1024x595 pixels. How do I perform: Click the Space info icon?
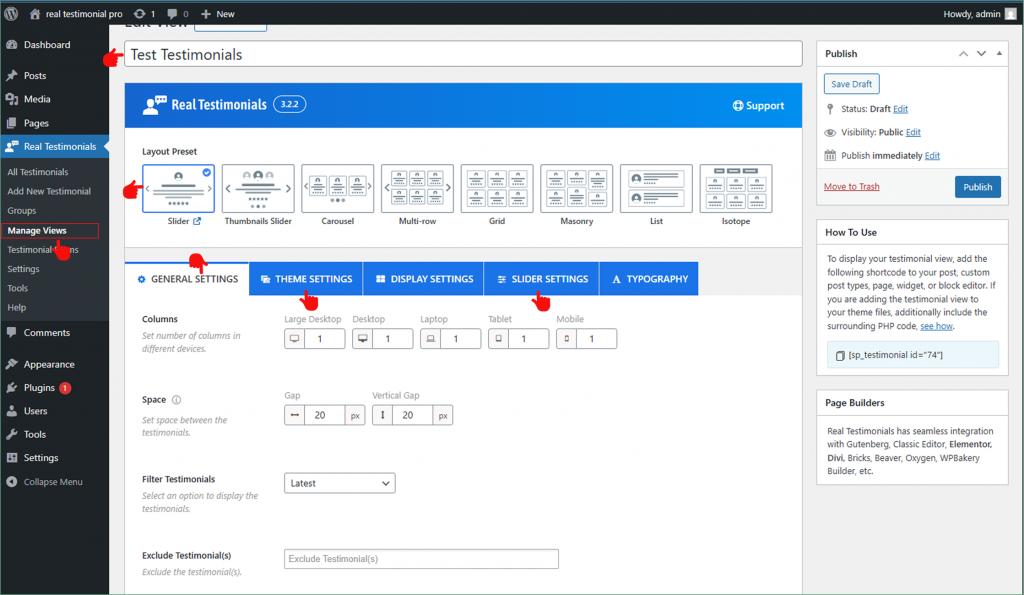pyautogui.click(x=176, y=400)
